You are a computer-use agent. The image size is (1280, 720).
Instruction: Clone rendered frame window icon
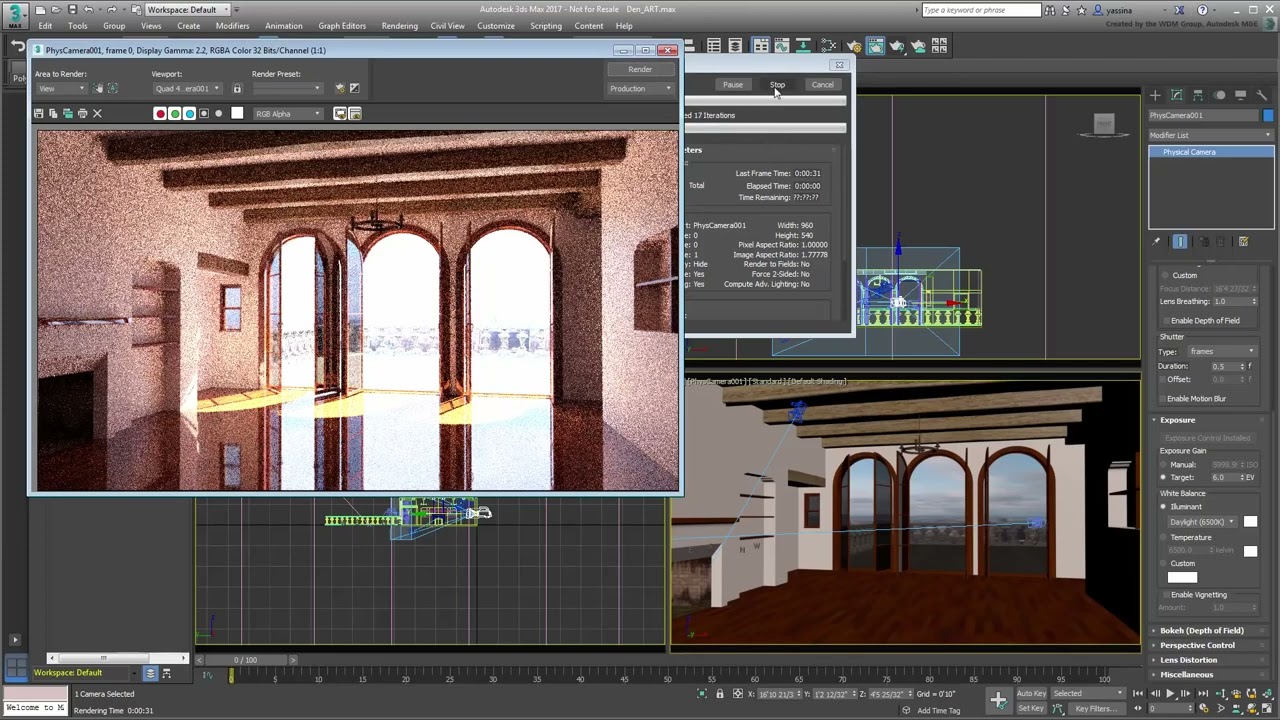(68, 113)
